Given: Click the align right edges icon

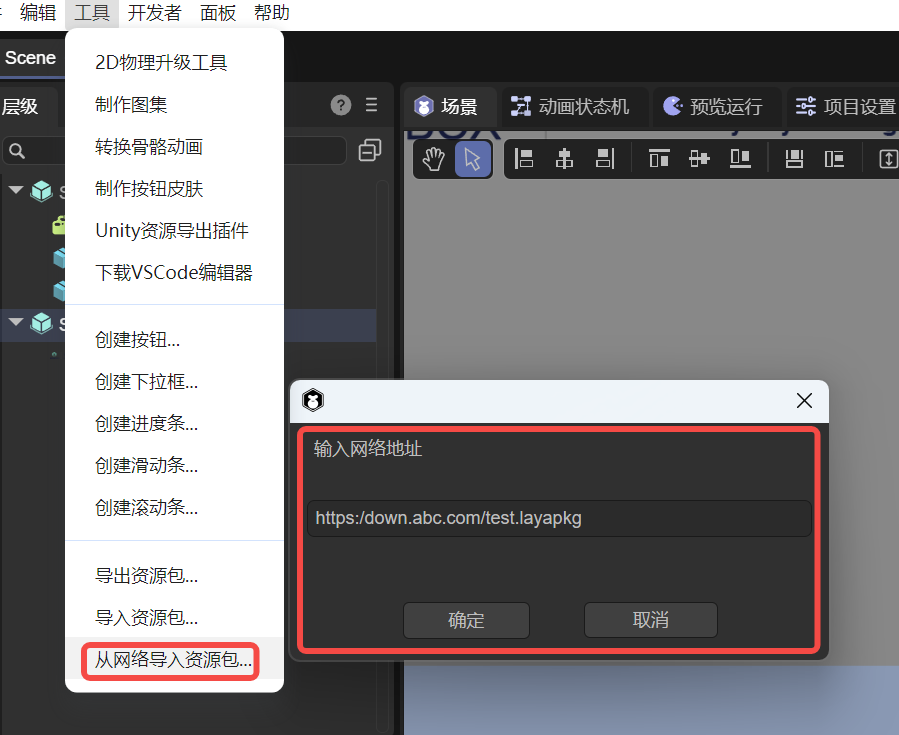Looking at the screenshot, I should pyautogui.click(x=605, y=159).
